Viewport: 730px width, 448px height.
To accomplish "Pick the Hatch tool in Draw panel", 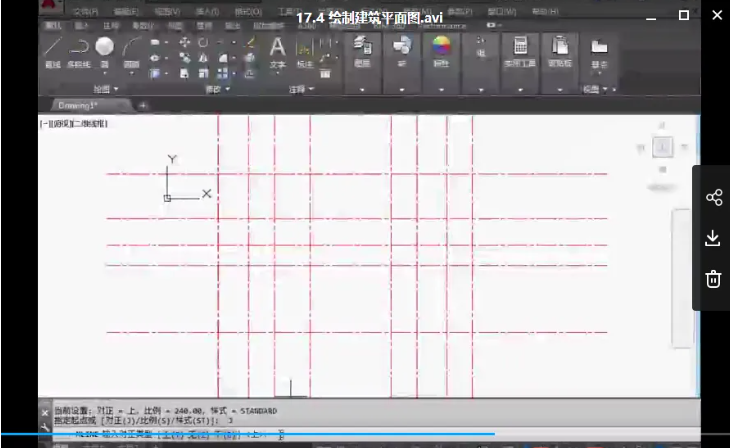I will coord(155,73).
